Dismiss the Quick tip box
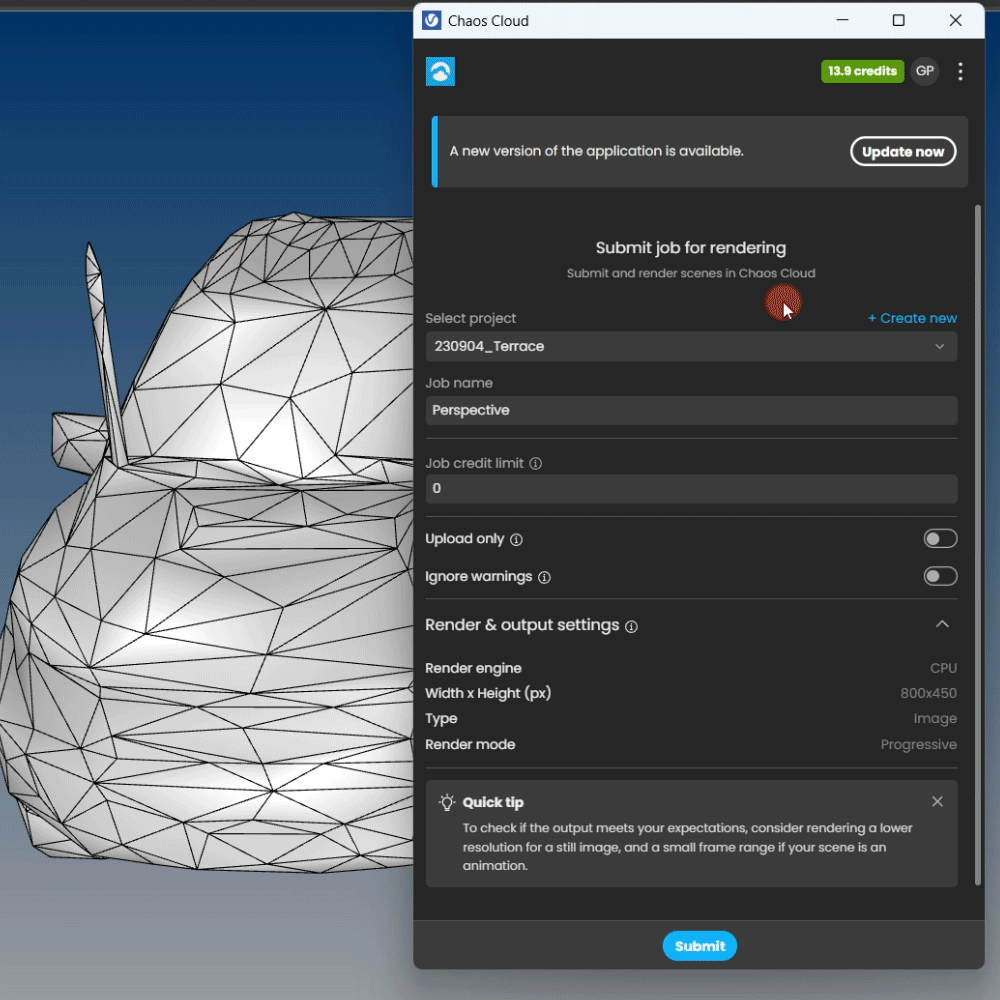Viewport: 1000px width, 1000px height. tap(937, 802)
